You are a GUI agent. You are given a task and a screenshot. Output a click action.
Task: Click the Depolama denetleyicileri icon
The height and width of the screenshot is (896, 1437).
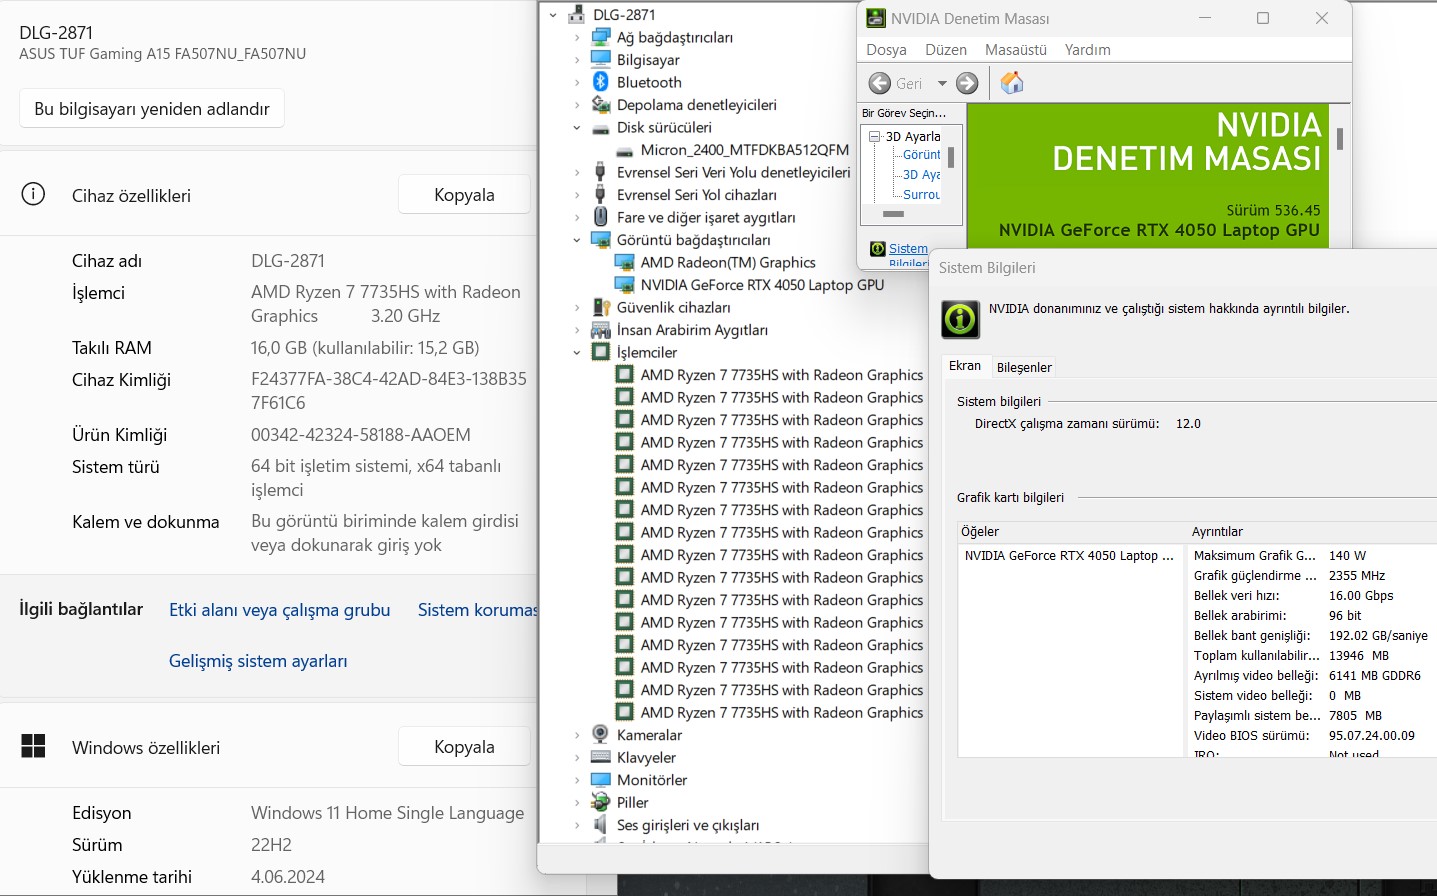click(x=601, y=105)
